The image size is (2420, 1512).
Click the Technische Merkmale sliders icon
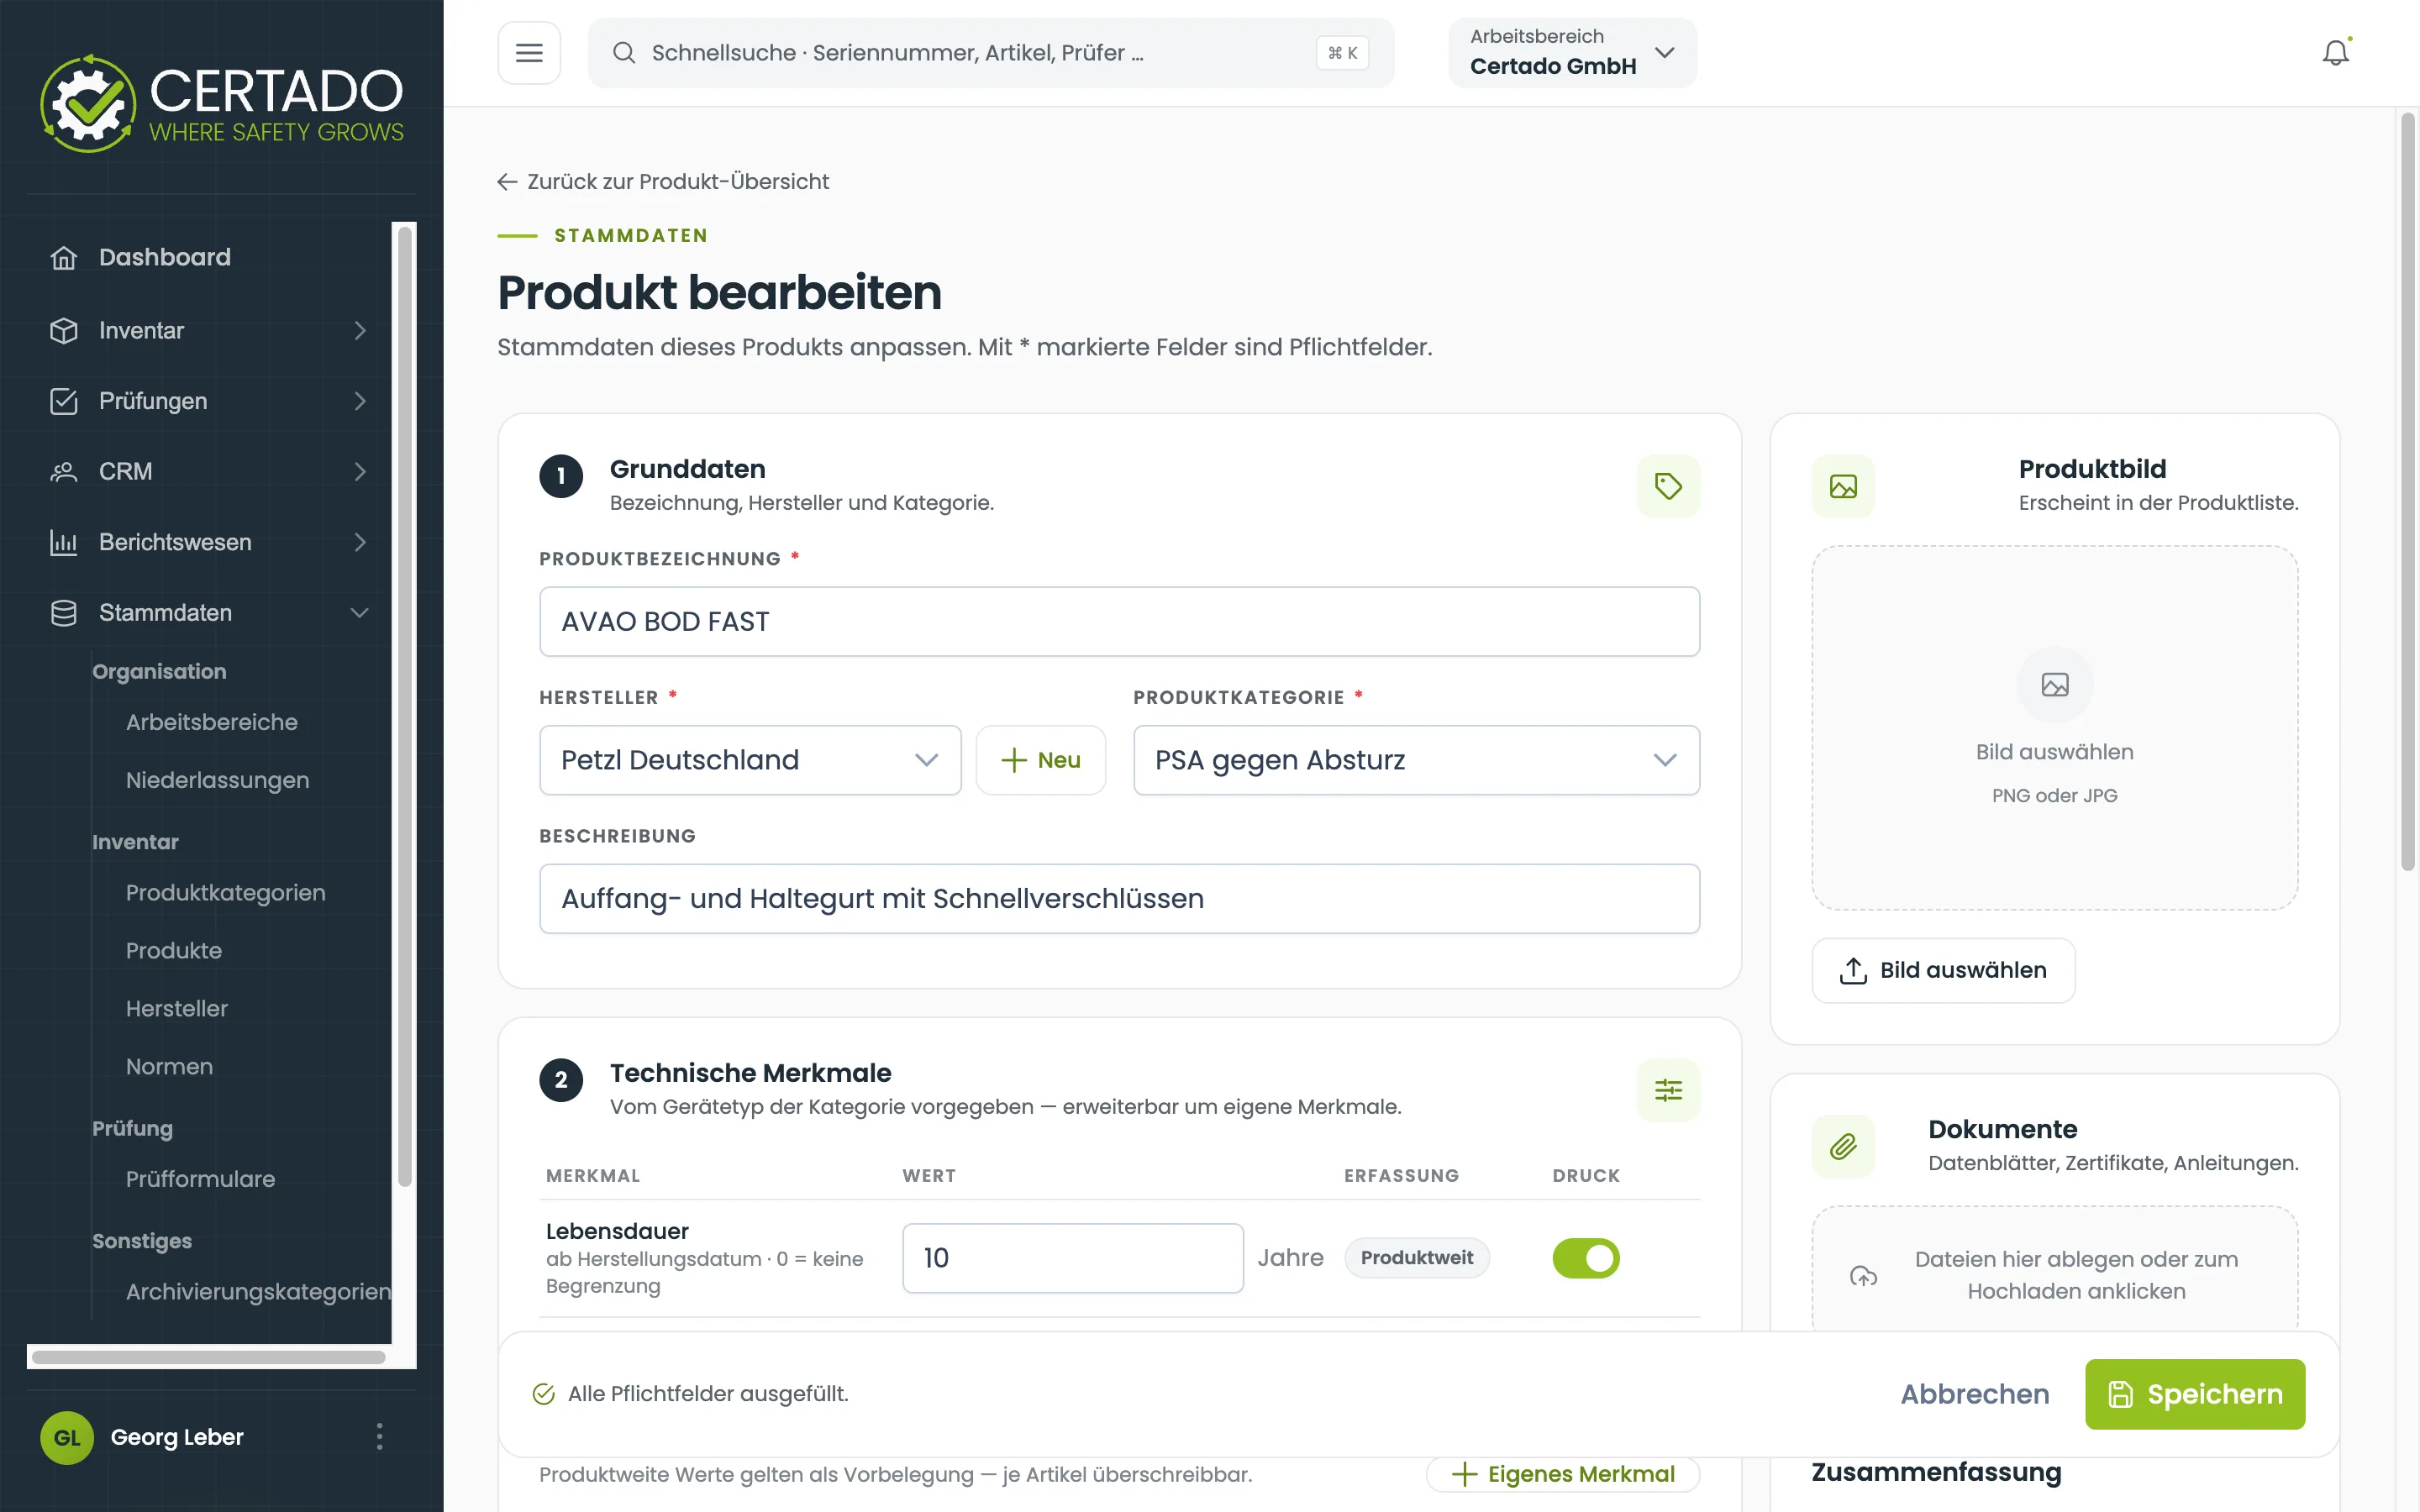(1668, 1090)
